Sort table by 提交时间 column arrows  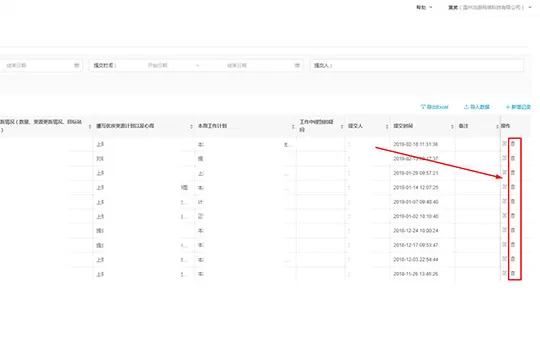coord(452,127)
